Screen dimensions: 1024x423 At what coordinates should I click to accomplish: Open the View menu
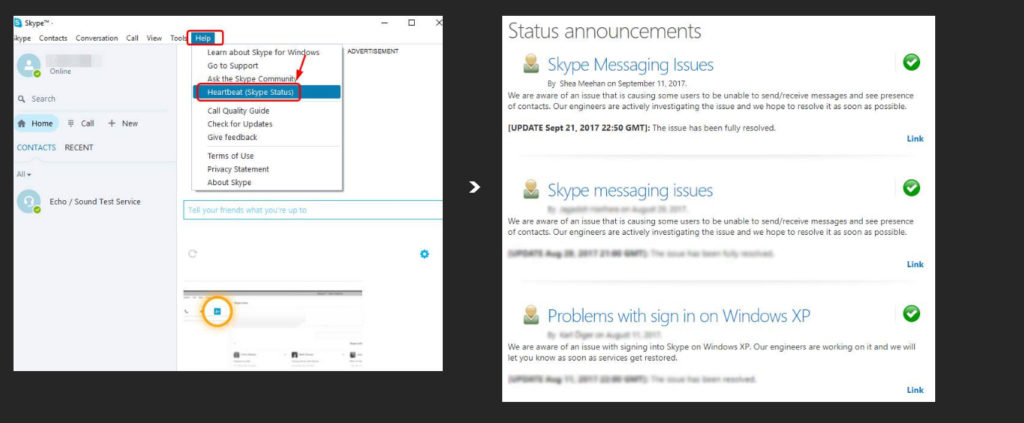(x=154, y=39)
